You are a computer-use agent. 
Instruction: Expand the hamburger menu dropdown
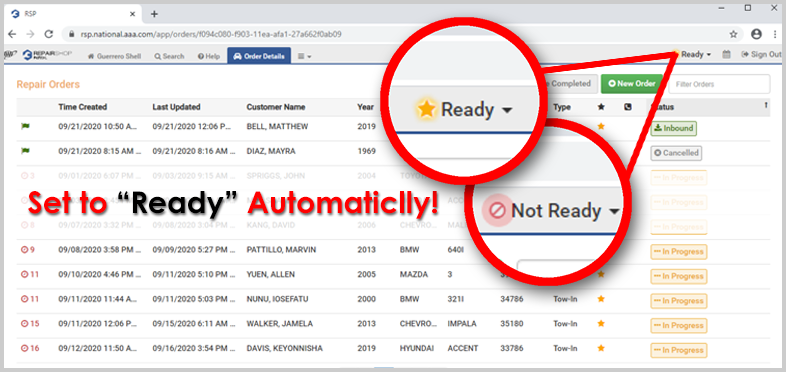(x=304, y=56)
